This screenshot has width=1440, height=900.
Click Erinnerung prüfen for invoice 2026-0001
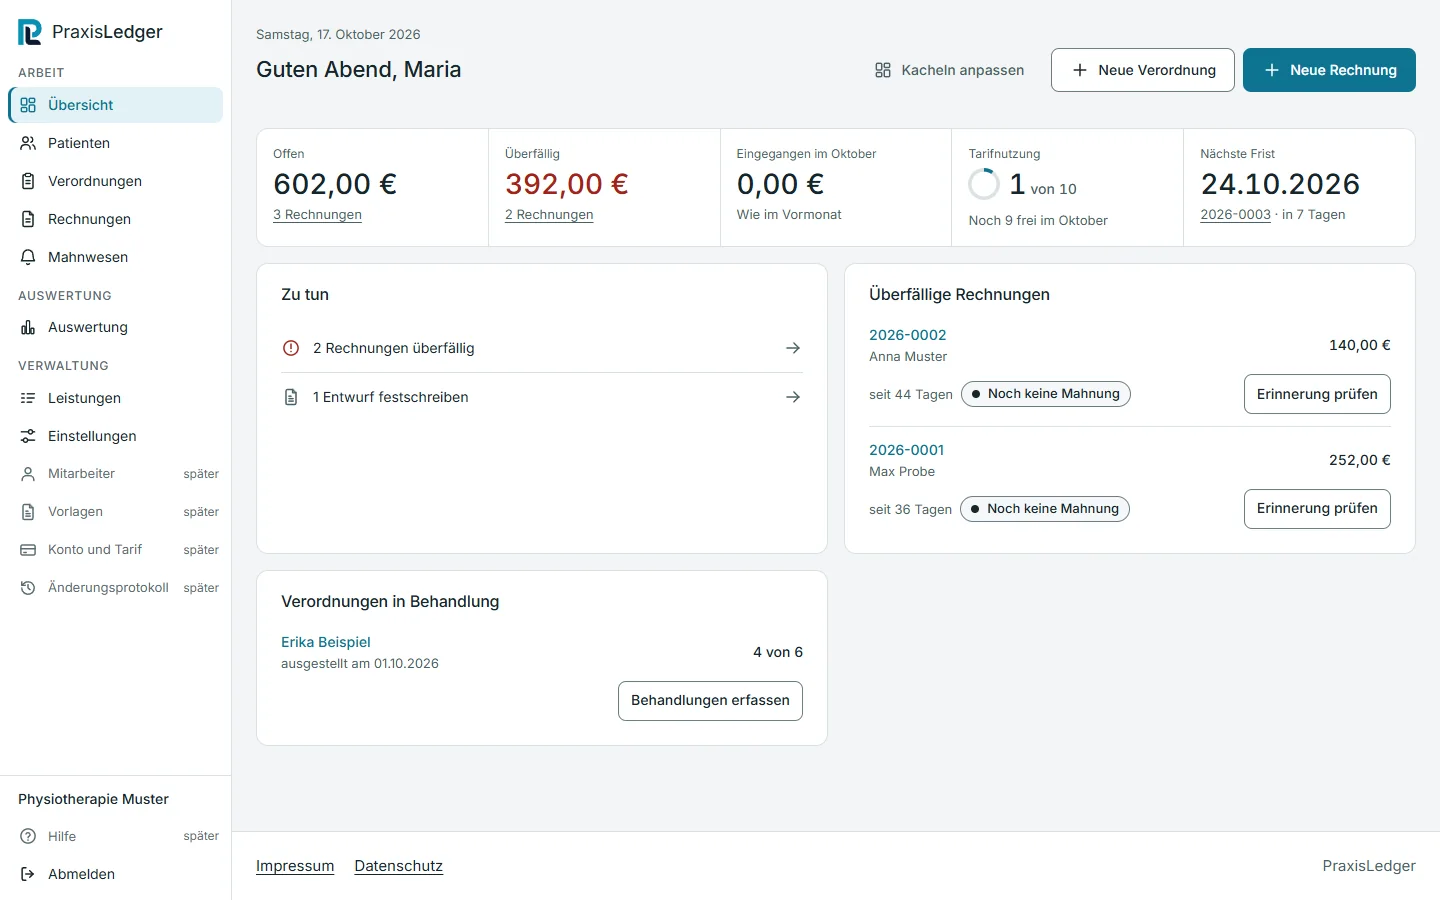pos(1317,509)
